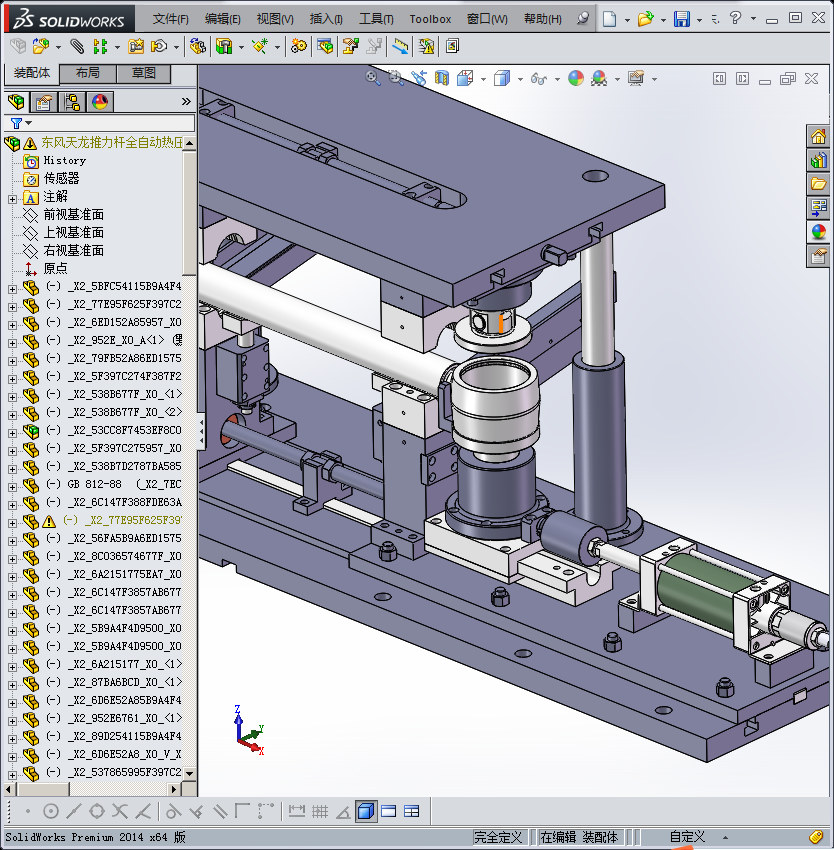Click the 完全定义 status bar label
The height and width of the screenshot is (850, 834).
[x=498, y=837]
